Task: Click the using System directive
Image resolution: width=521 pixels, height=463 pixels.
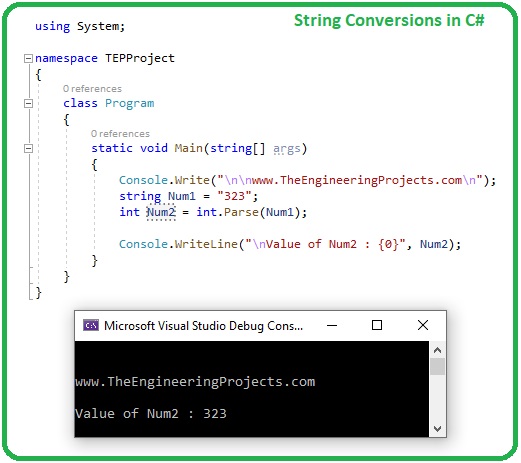Action: click(80, 26)
